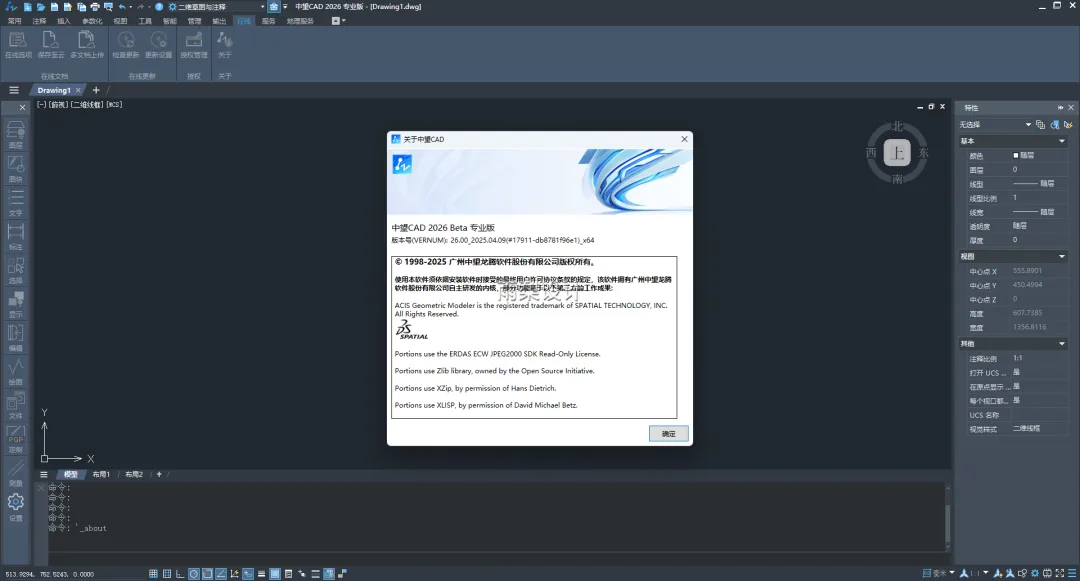Open the 文件 file sidebar tool

(x=15, y=405)
